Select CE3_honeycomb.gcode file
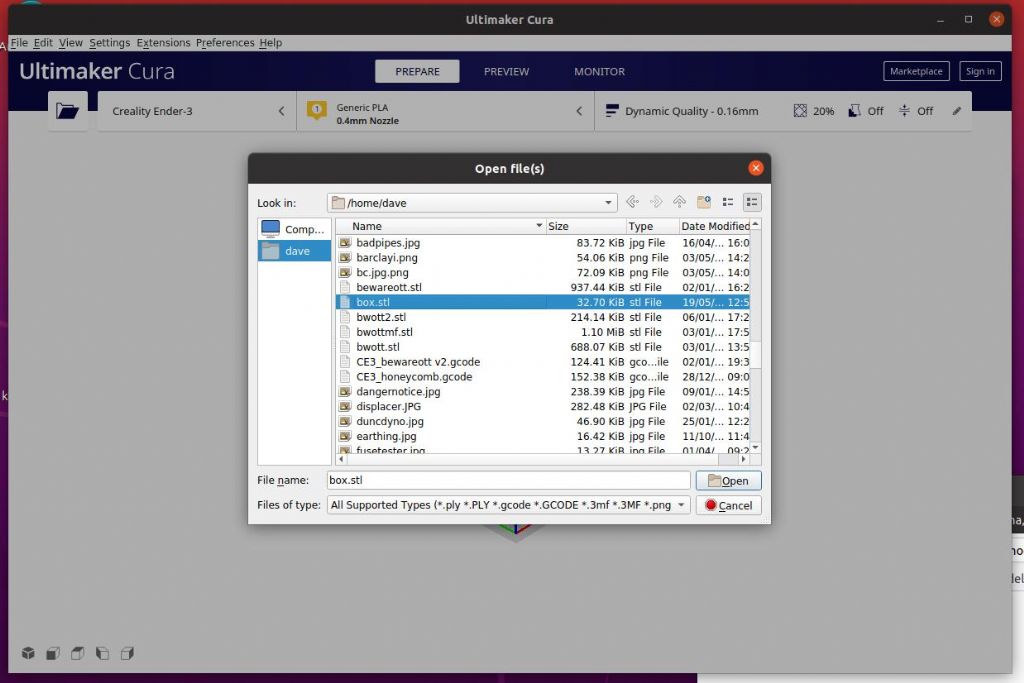This screenshot has width=1024, height=683. (x=543, y=377)
